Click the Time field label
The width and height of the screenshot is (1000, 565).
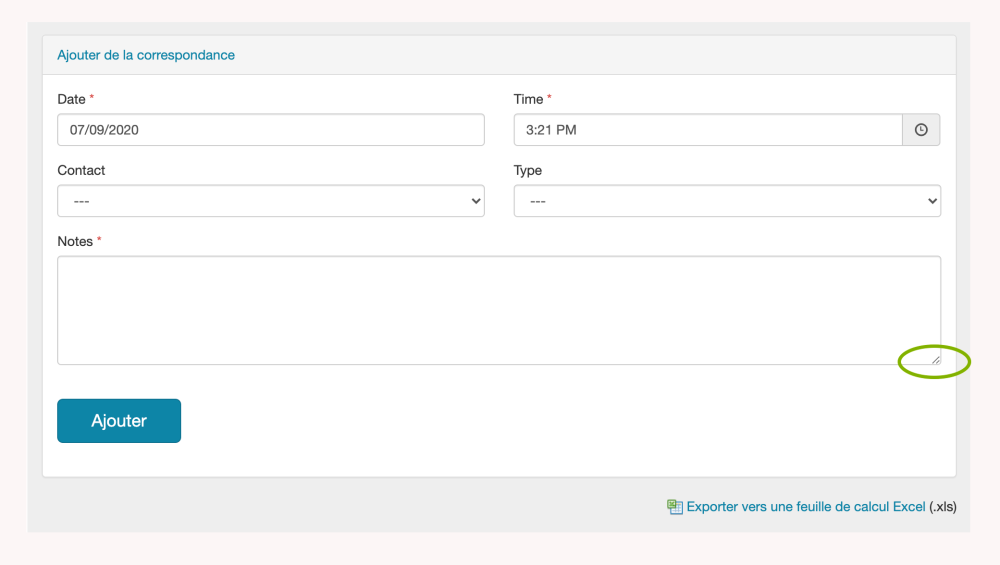[x=528, y=99]
